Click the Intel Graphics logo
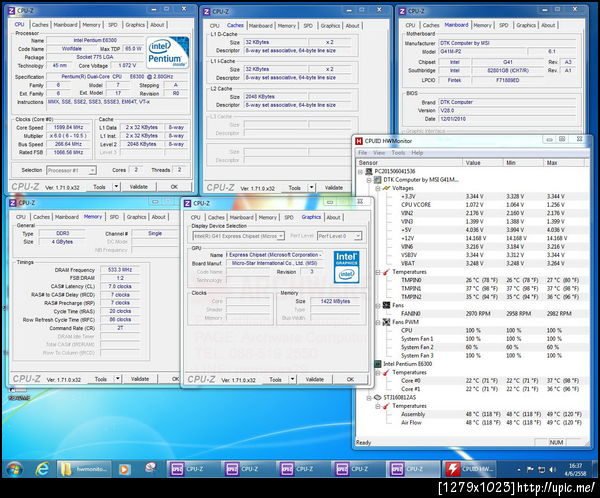This screenshot has width=600, height=498. (x=346, y=267)
